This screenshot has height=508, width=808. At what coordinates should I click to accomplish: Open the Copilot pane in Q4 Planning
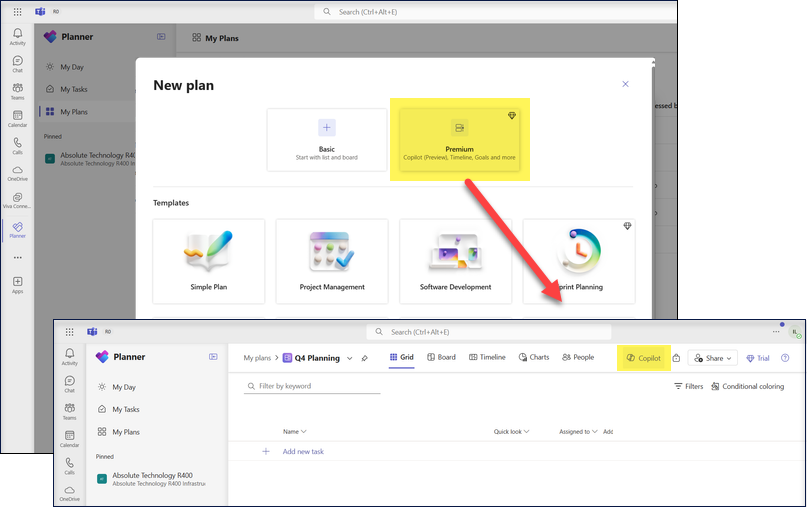point(644,358)
